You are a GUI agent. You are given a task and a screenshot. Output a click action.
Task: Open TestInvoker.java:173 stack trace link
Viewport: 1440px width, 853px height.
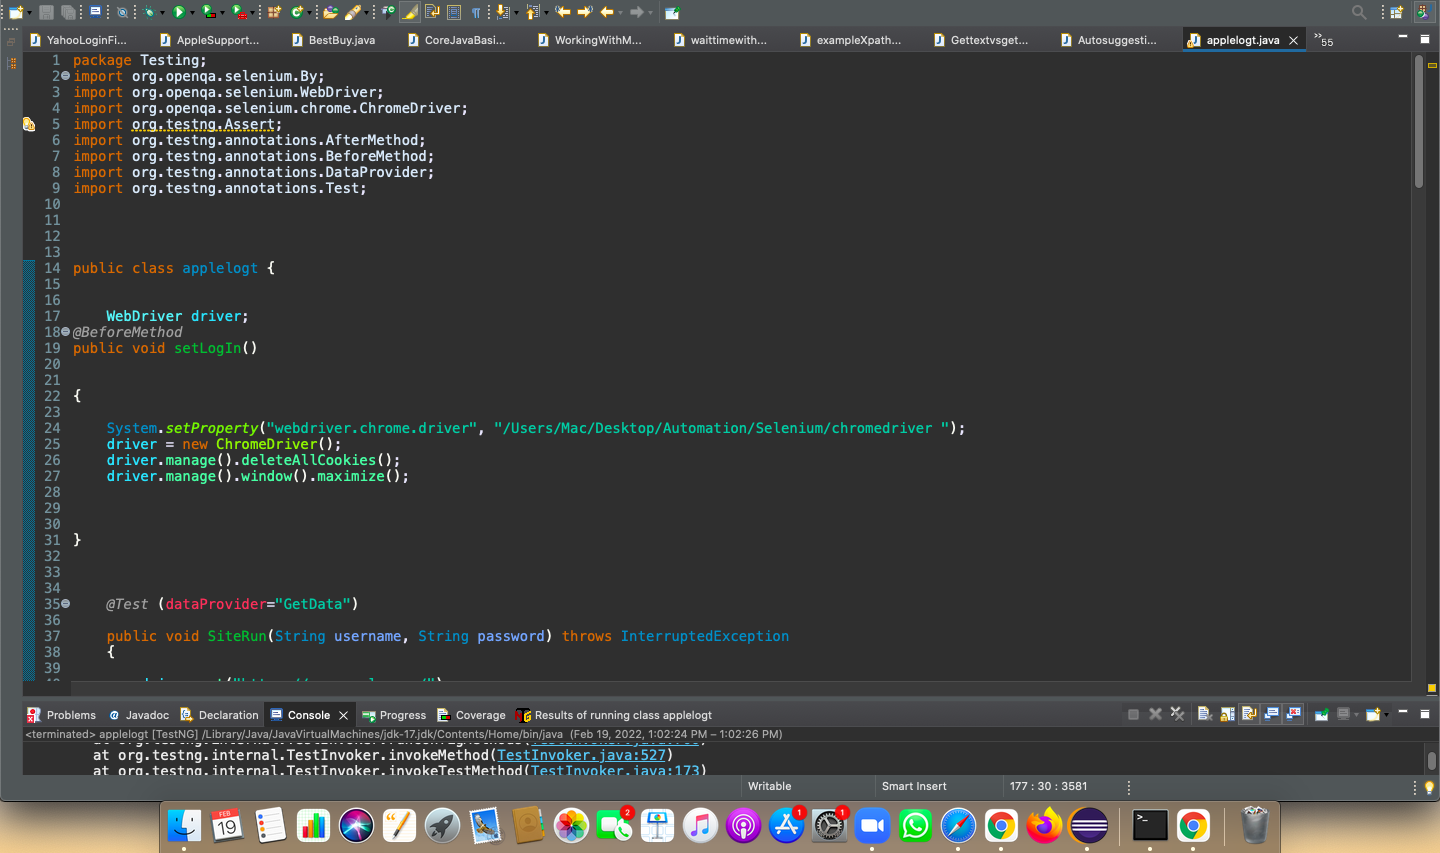(615, 771)
